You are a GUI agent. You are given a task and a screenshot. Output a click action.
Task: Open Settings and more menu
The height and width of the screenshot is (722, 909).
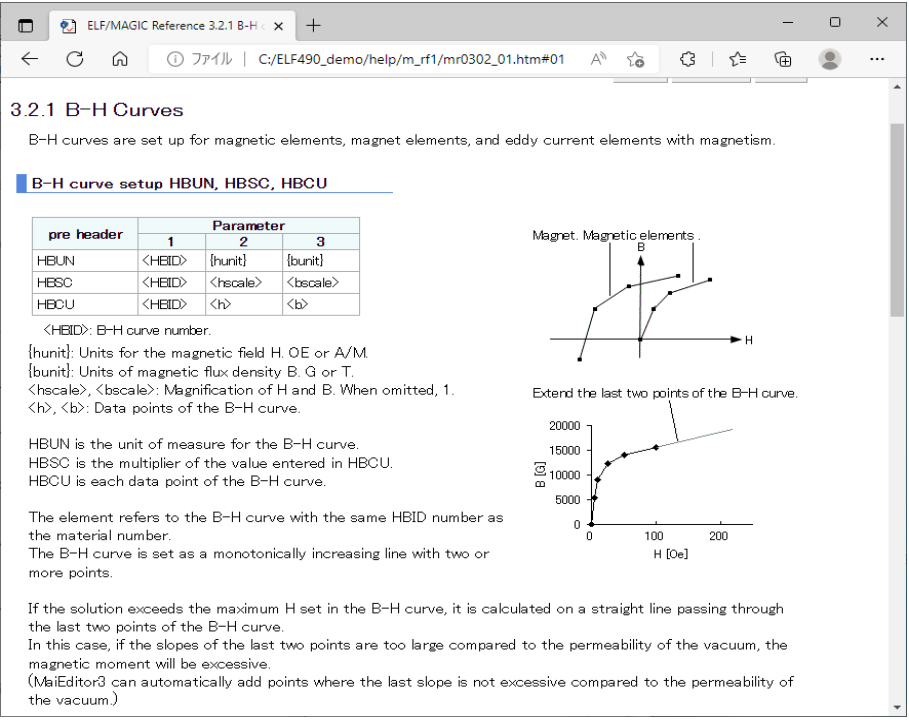pyautogui.click(x=877, y=59)
